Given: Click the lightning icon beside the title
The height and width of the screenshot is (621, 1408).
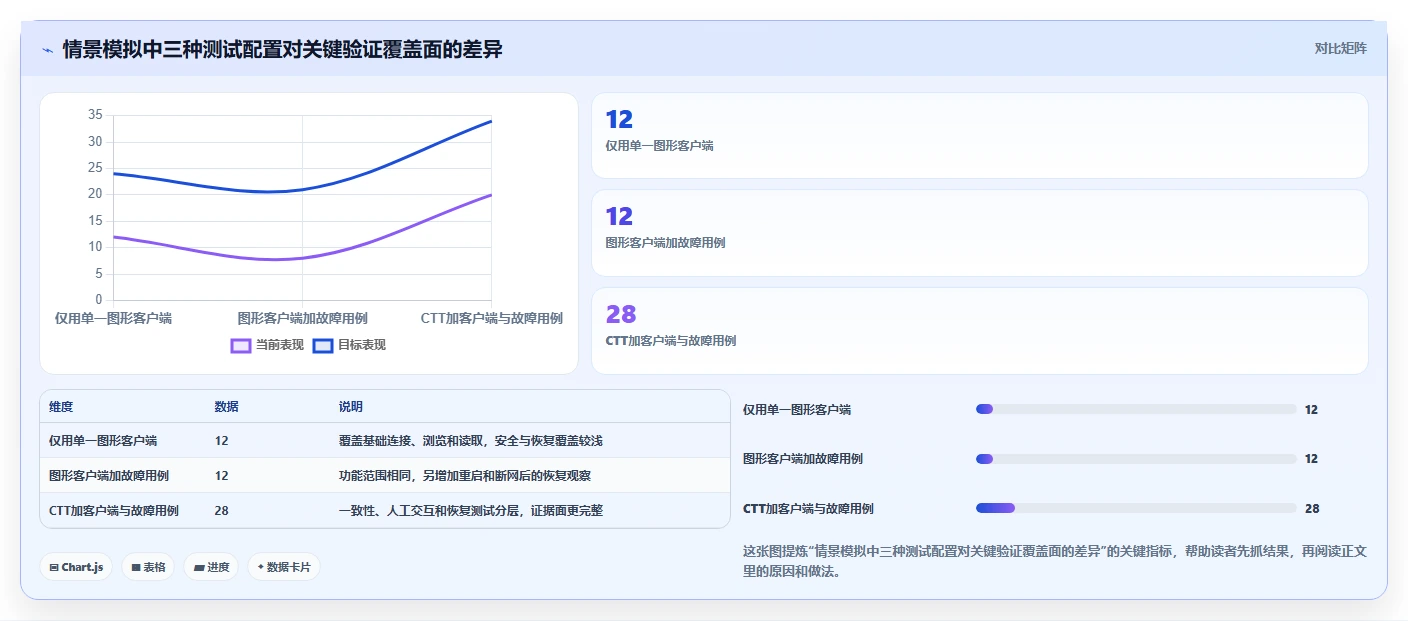Looking at the screenshot, I should pos(47,49).
